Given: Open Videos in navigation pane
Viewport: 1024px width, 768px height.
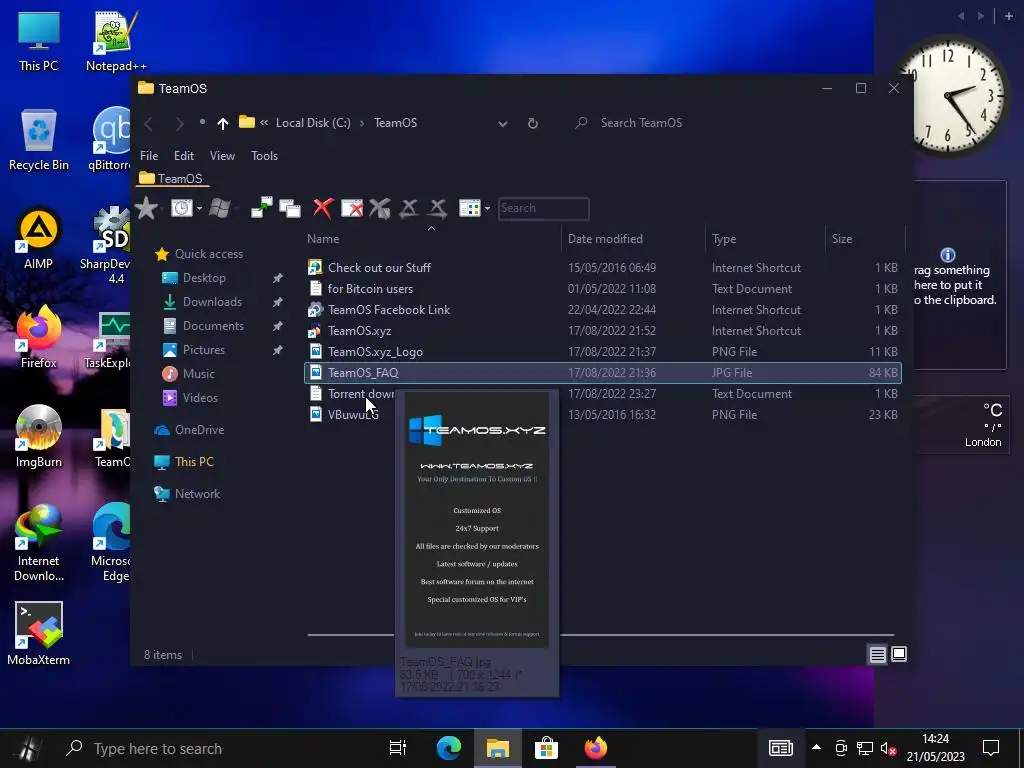Looking at the screenshot, I should coord(190,398).
